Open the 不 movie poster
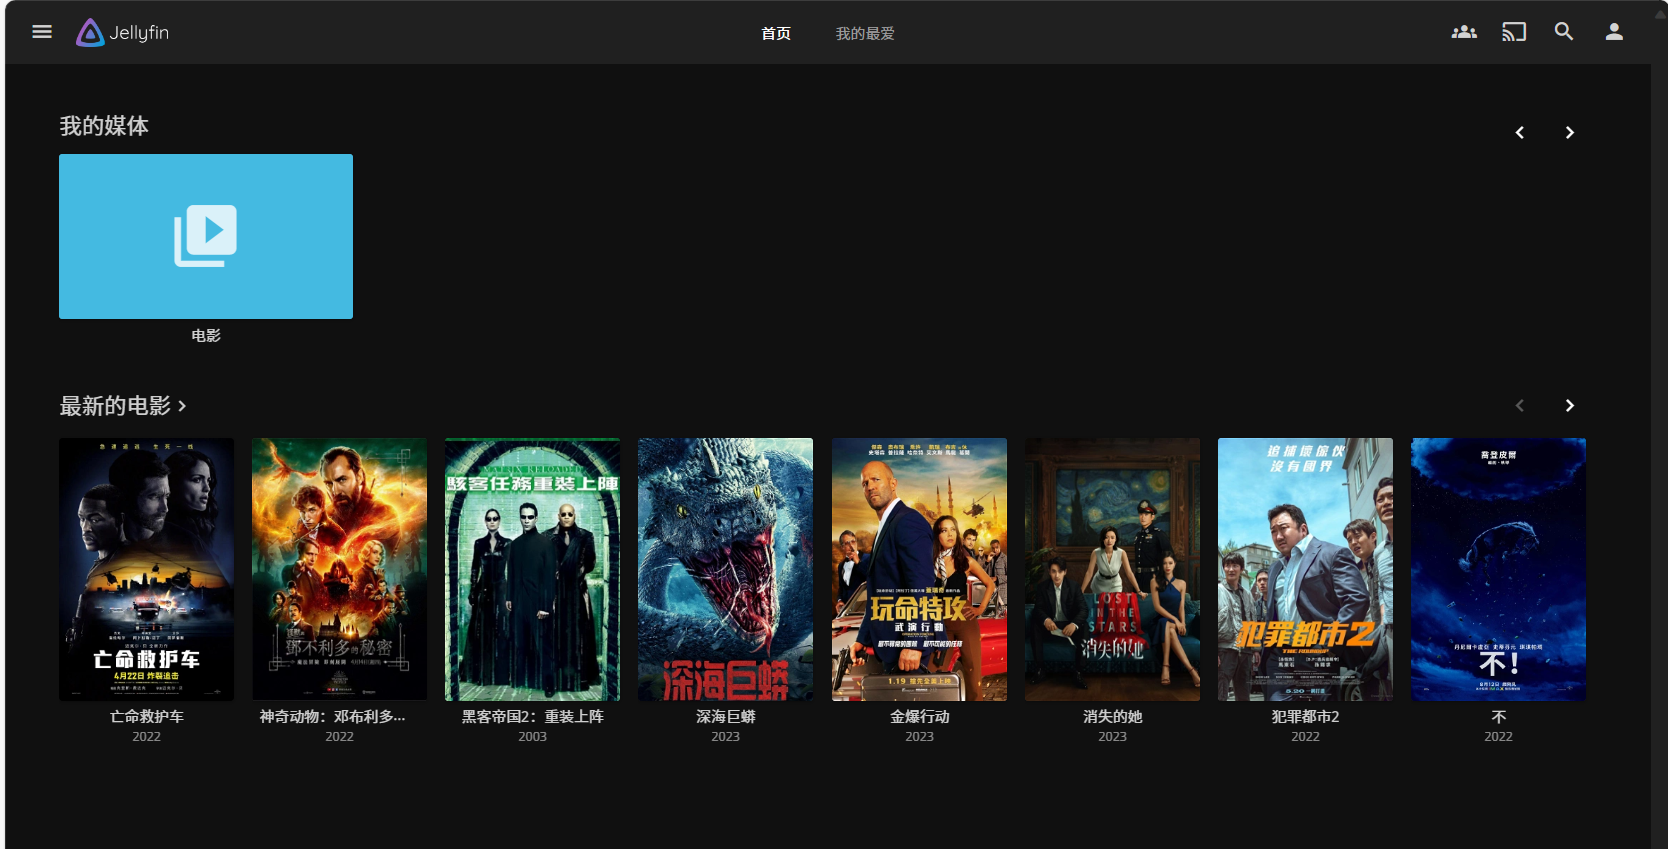Screen dimensions: 1668x849 tap(1498, 569)
